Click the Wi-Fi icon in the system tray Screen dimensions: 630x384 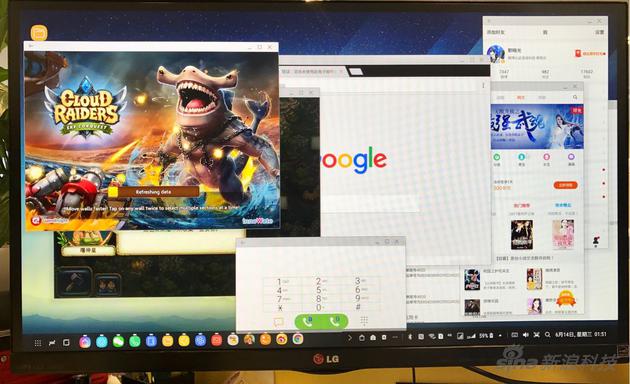point(432,336)
